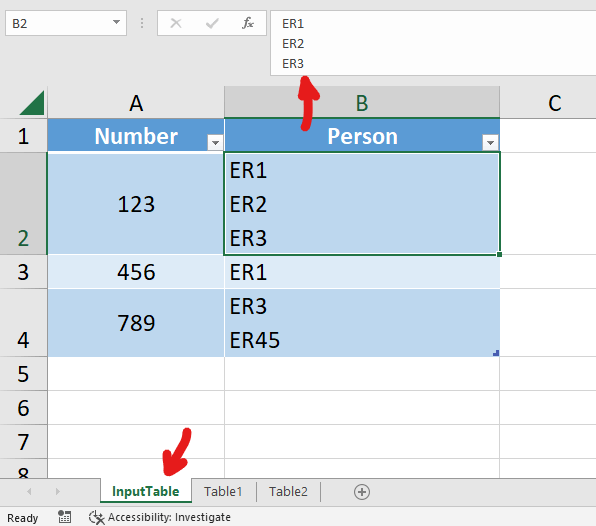Click Accessibility: Investigate status text
Viewport: 596px width, 526px height.
tap(169, 517)
